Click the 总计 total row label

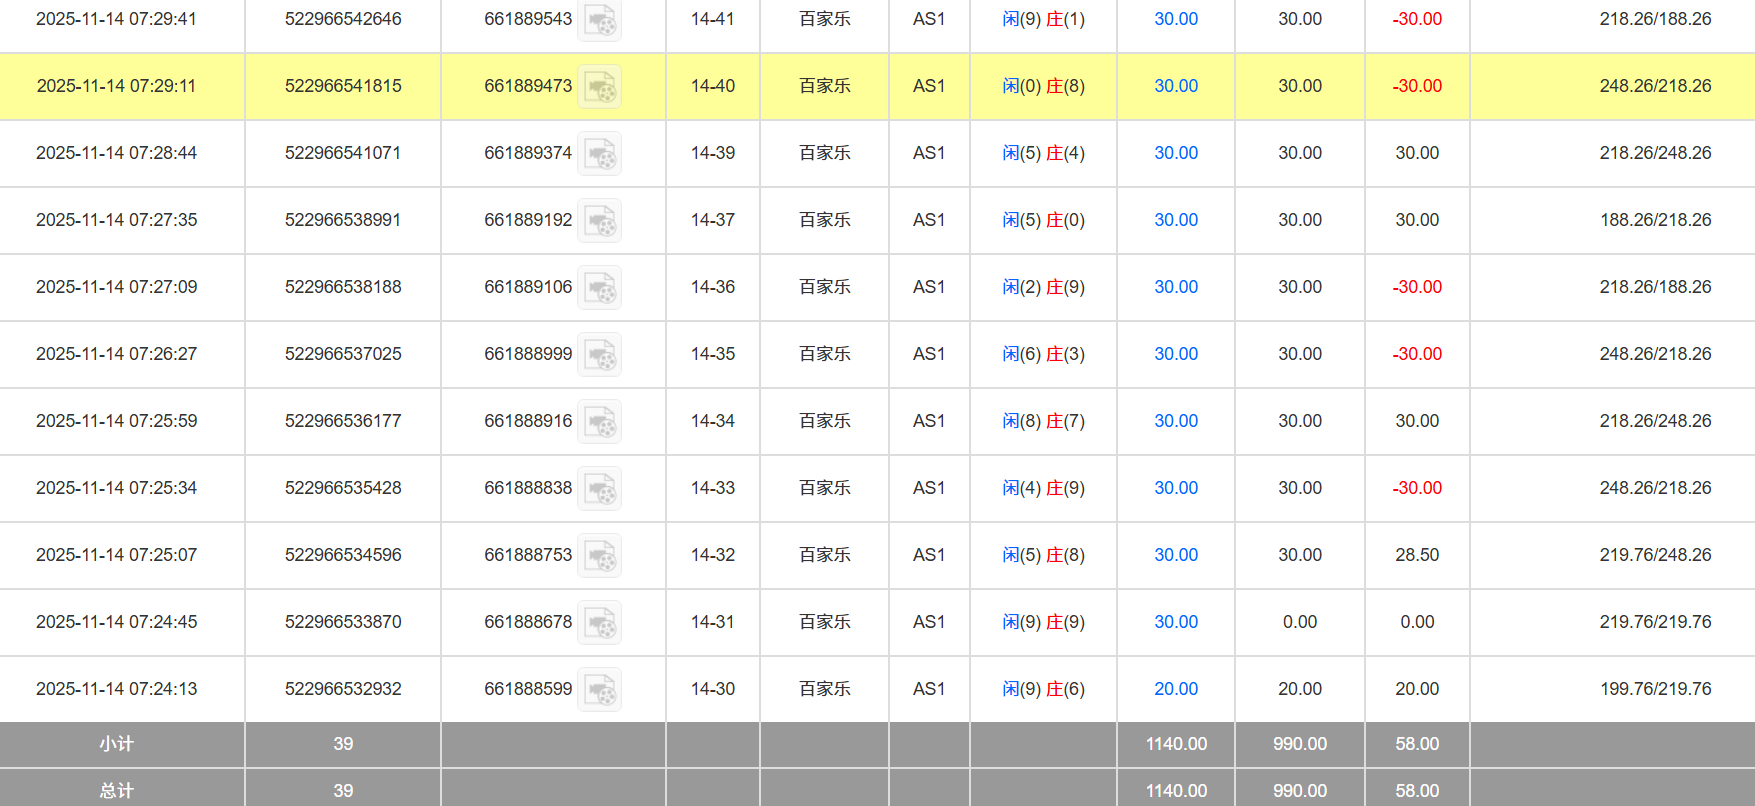pyautogui.click(x=116, y=790)
